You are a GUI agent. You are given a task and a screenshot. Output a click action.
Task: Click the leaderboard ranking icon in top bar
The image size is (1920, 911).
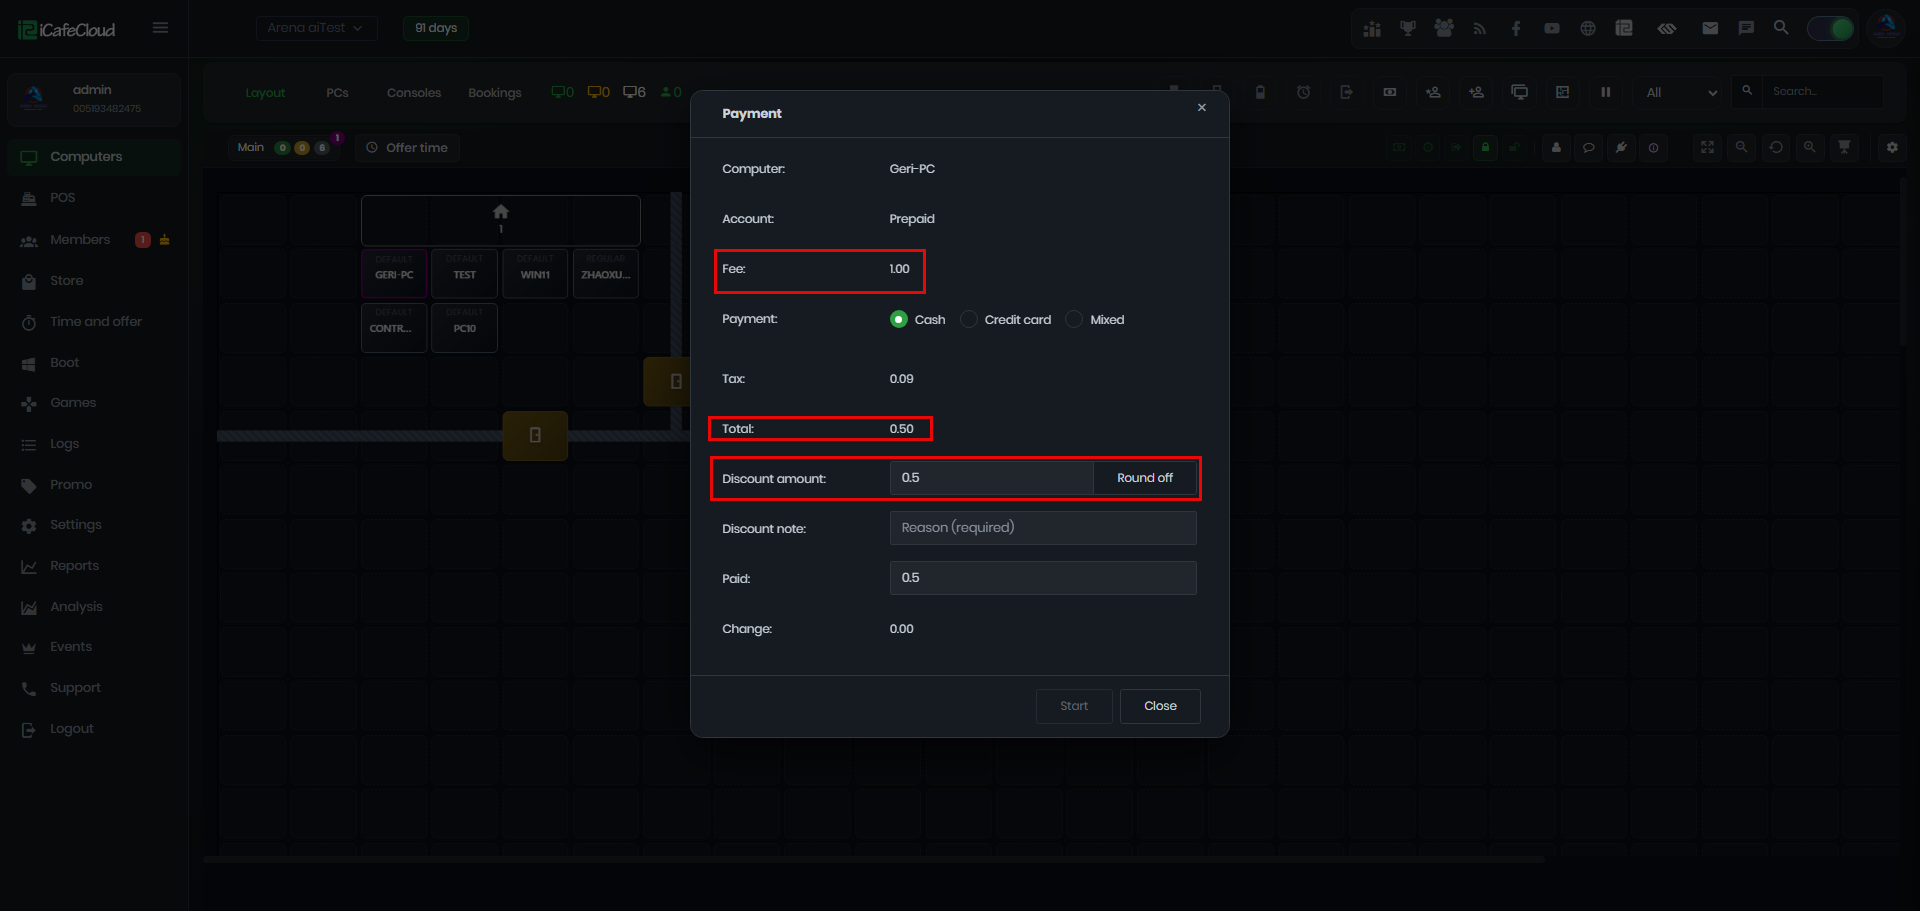[x=1372, y=28]
